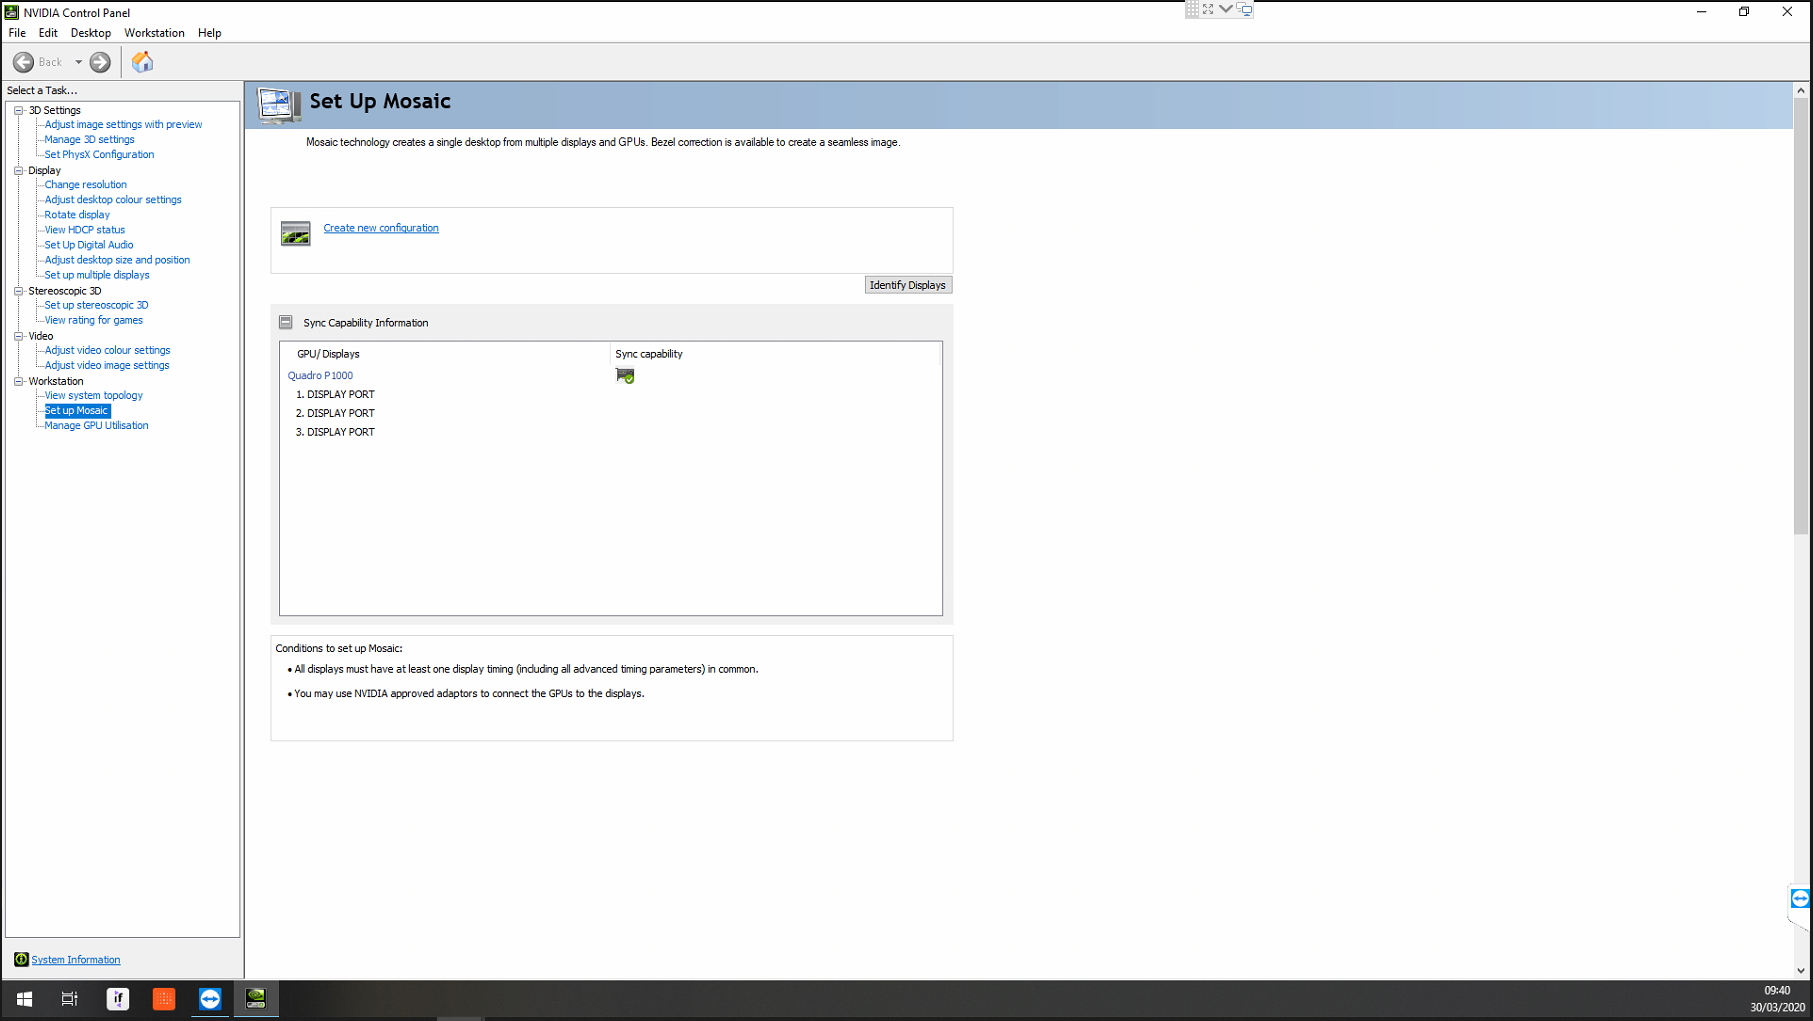Open Adjust video colour settings
The image size is (1813, 1021).
pyautogui.click(x=107, y=350)
